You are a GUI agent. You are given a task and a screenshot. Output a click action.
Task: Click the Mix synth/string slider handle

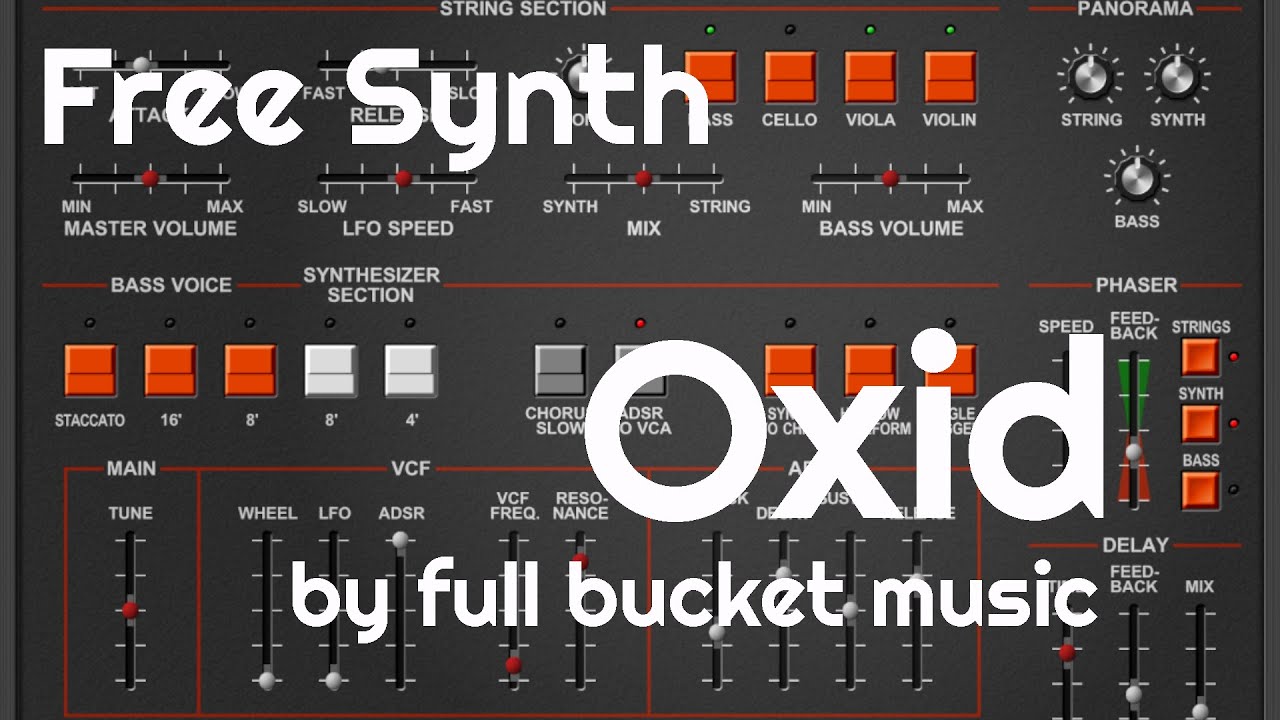(x=643, y=179)
